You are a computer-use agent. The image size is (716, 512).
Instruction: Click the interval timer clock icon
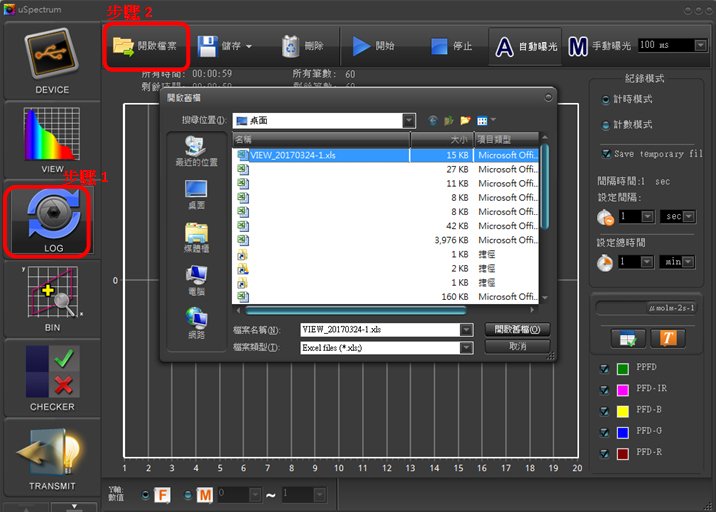(x=605, y=217)
